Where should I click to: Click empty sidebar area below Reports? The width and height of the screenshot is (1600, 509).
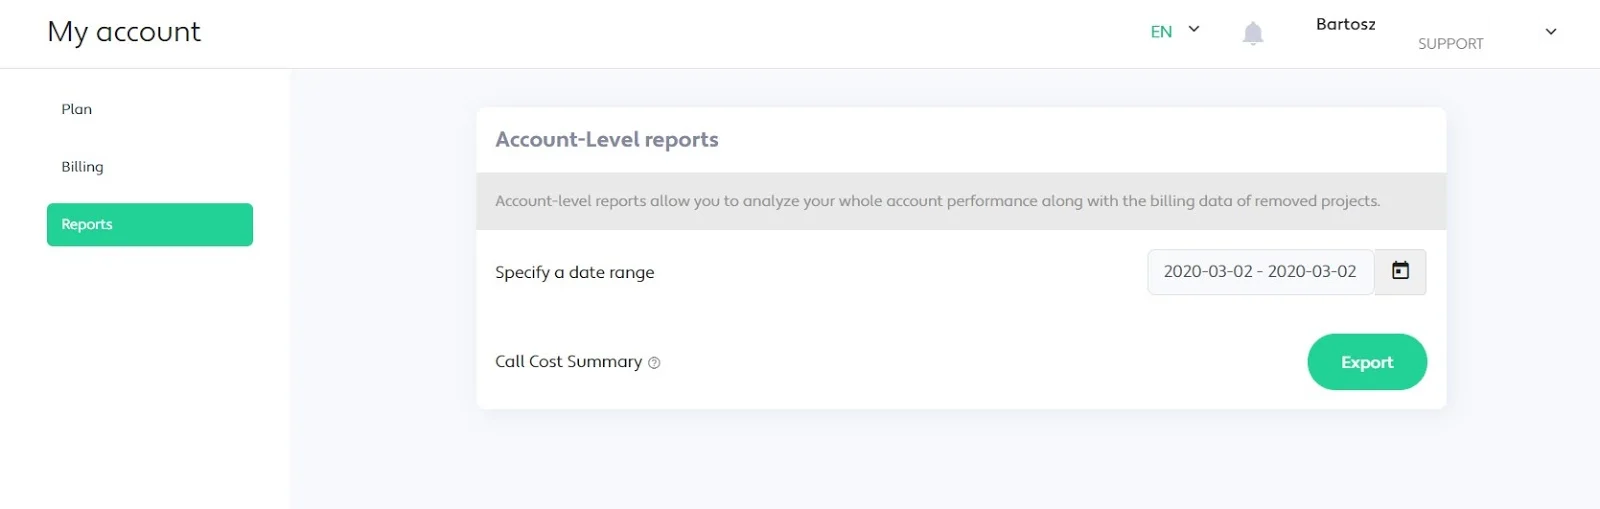coord(145,380)
